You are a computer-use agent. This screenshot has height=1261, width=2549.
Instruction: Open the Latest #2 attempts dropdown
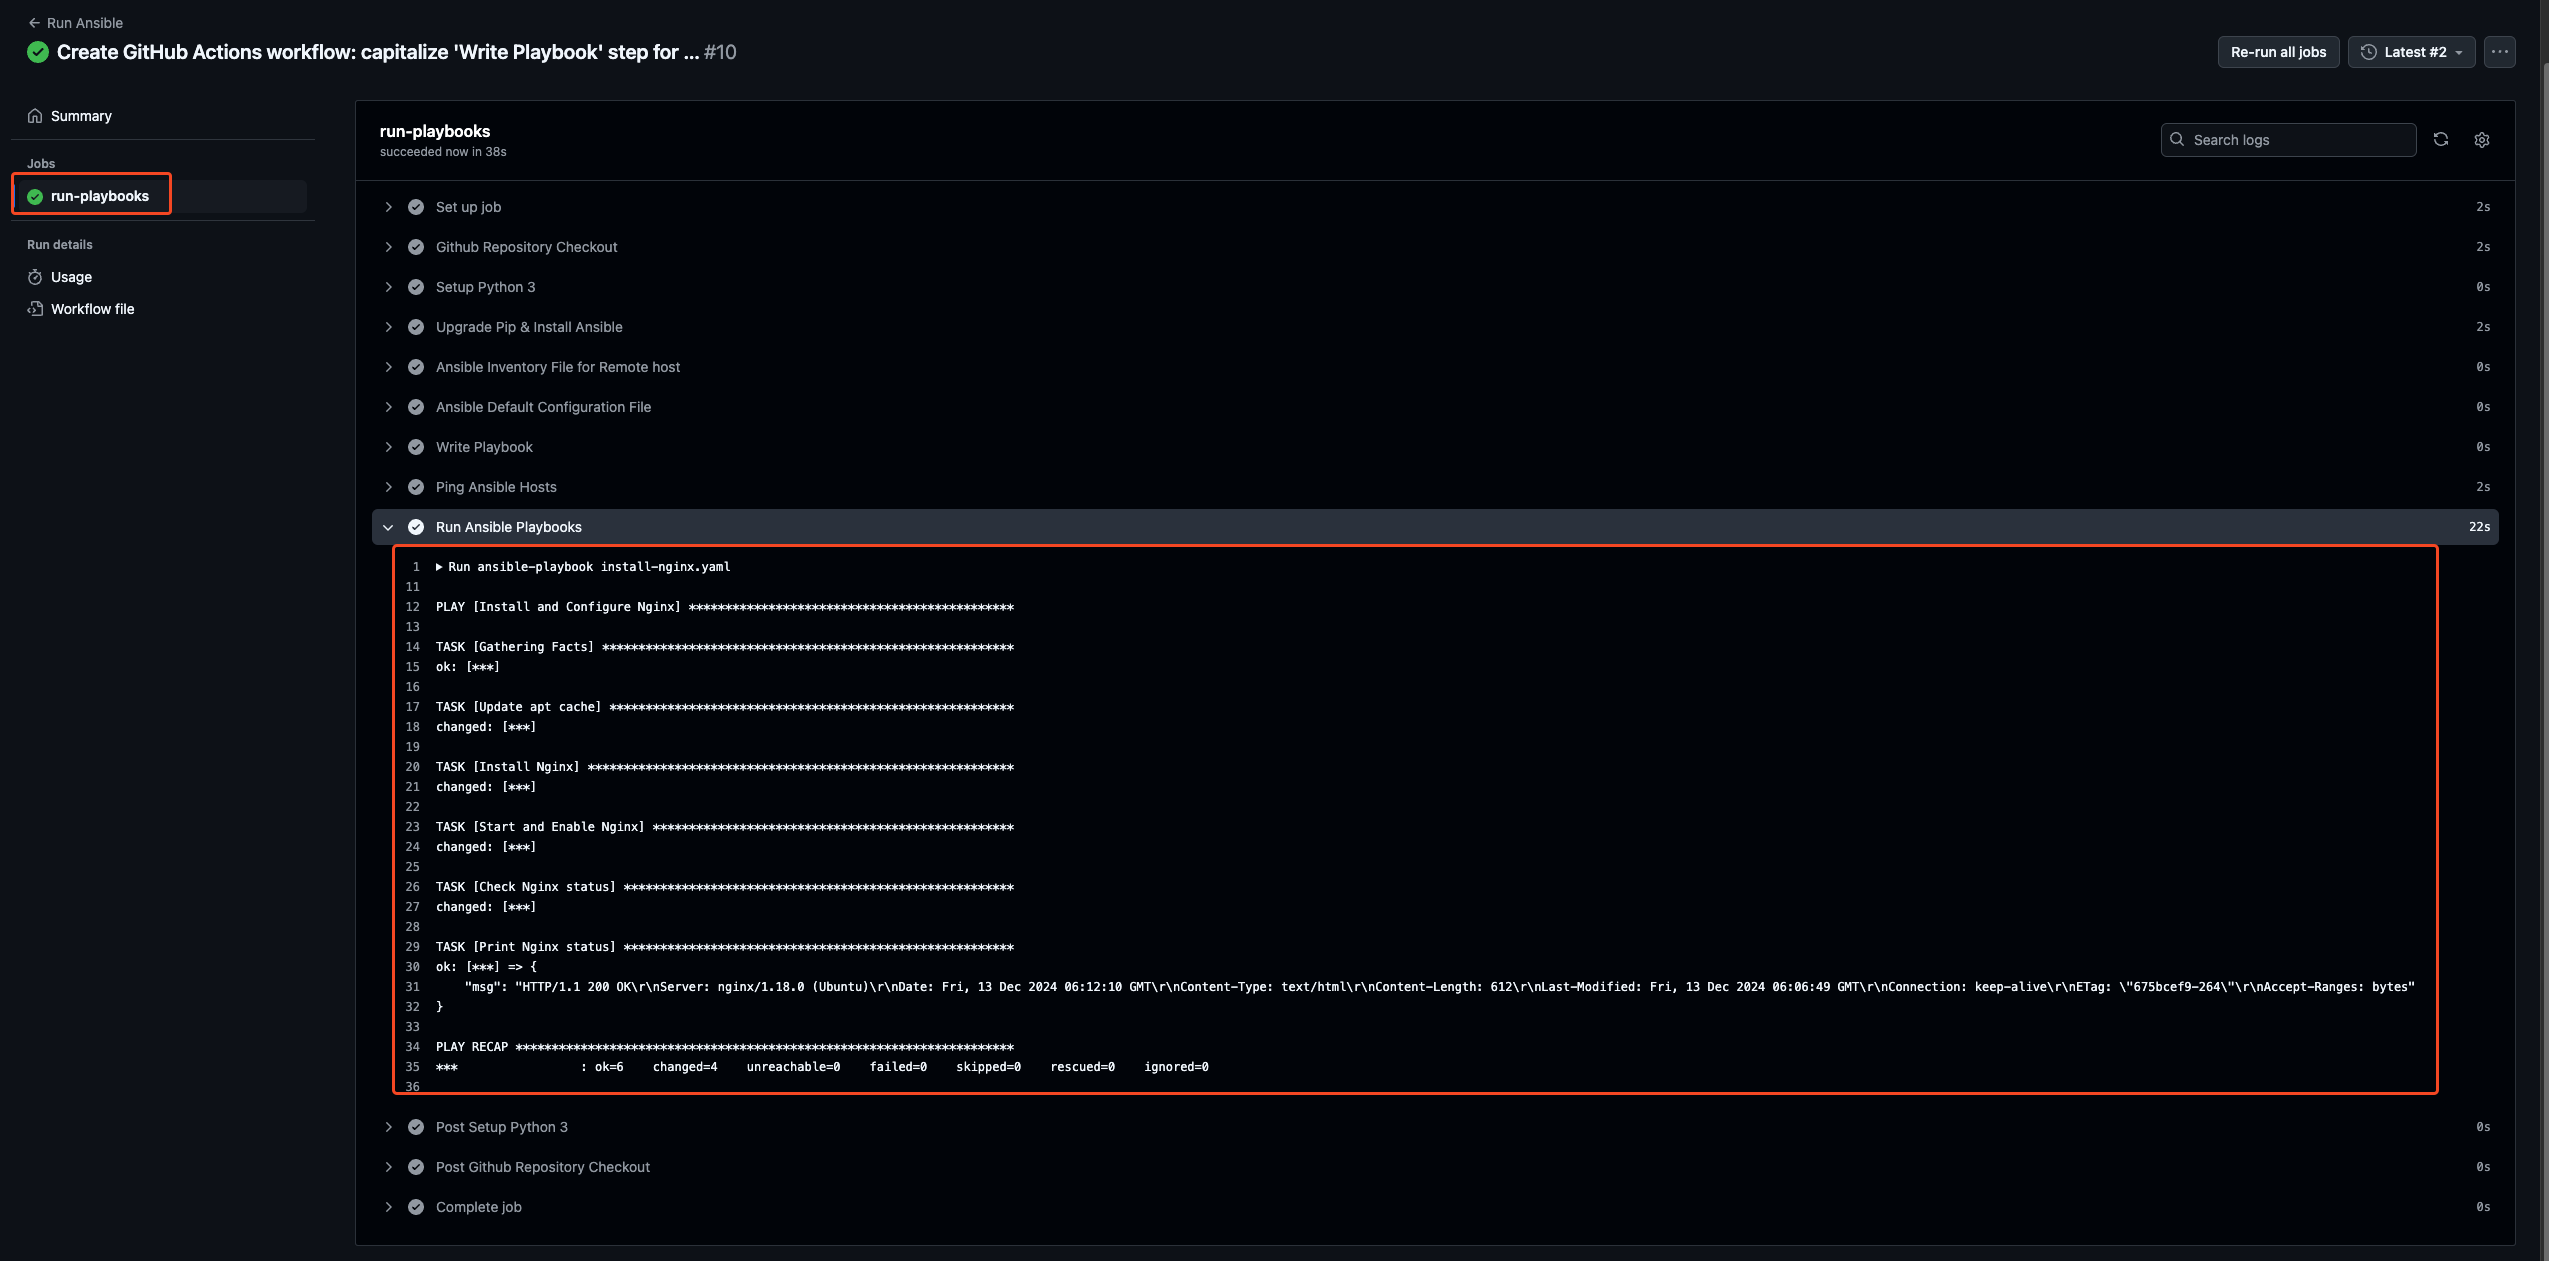[x=2411, y=52]
